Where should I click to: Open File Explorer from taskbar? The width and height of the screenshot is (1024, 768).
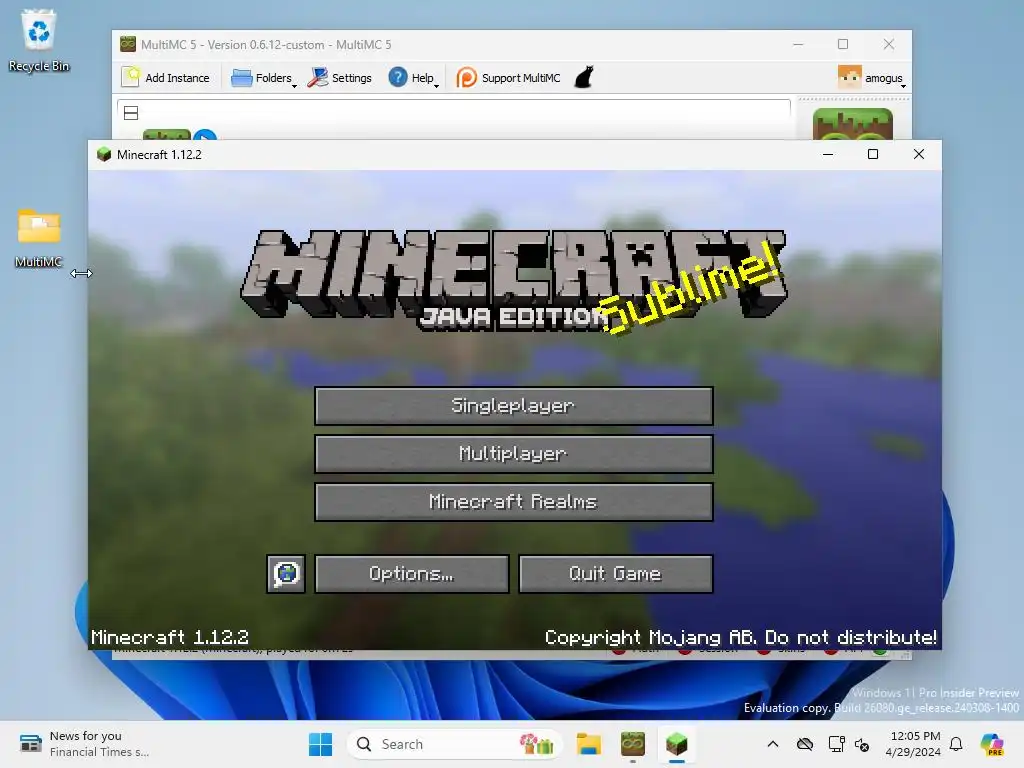pos(588,744)
